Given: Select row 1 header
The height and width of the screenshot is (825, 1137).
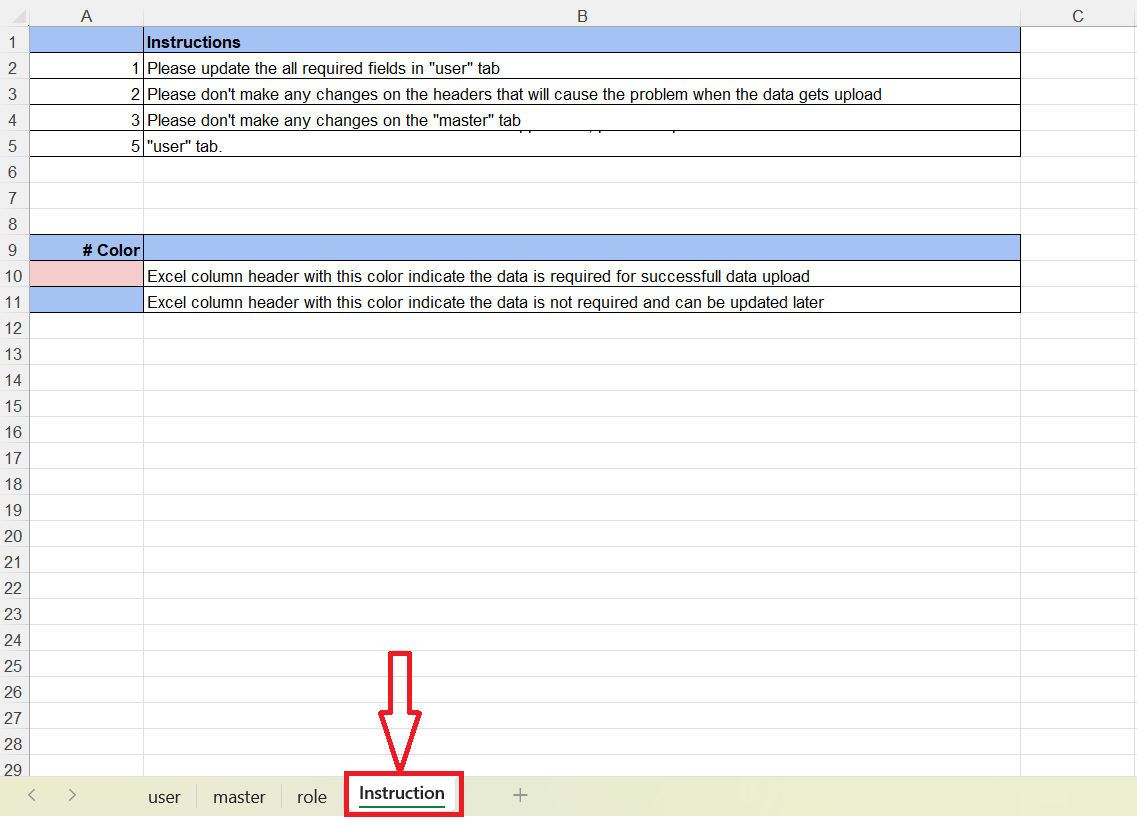Looking at the screenshot, I should (x=13, y=42).
